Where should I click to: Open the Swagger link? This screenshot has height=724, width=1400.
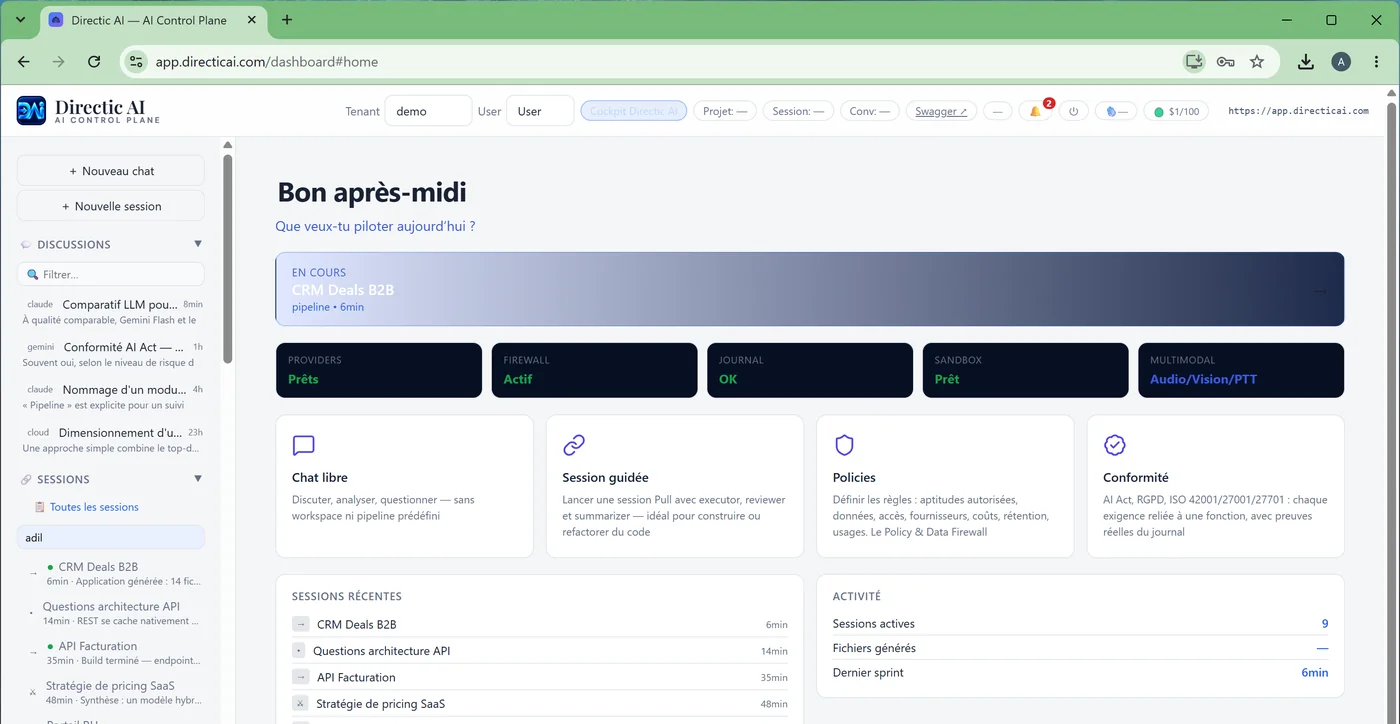pyautogui.click(x=941, y=111)
